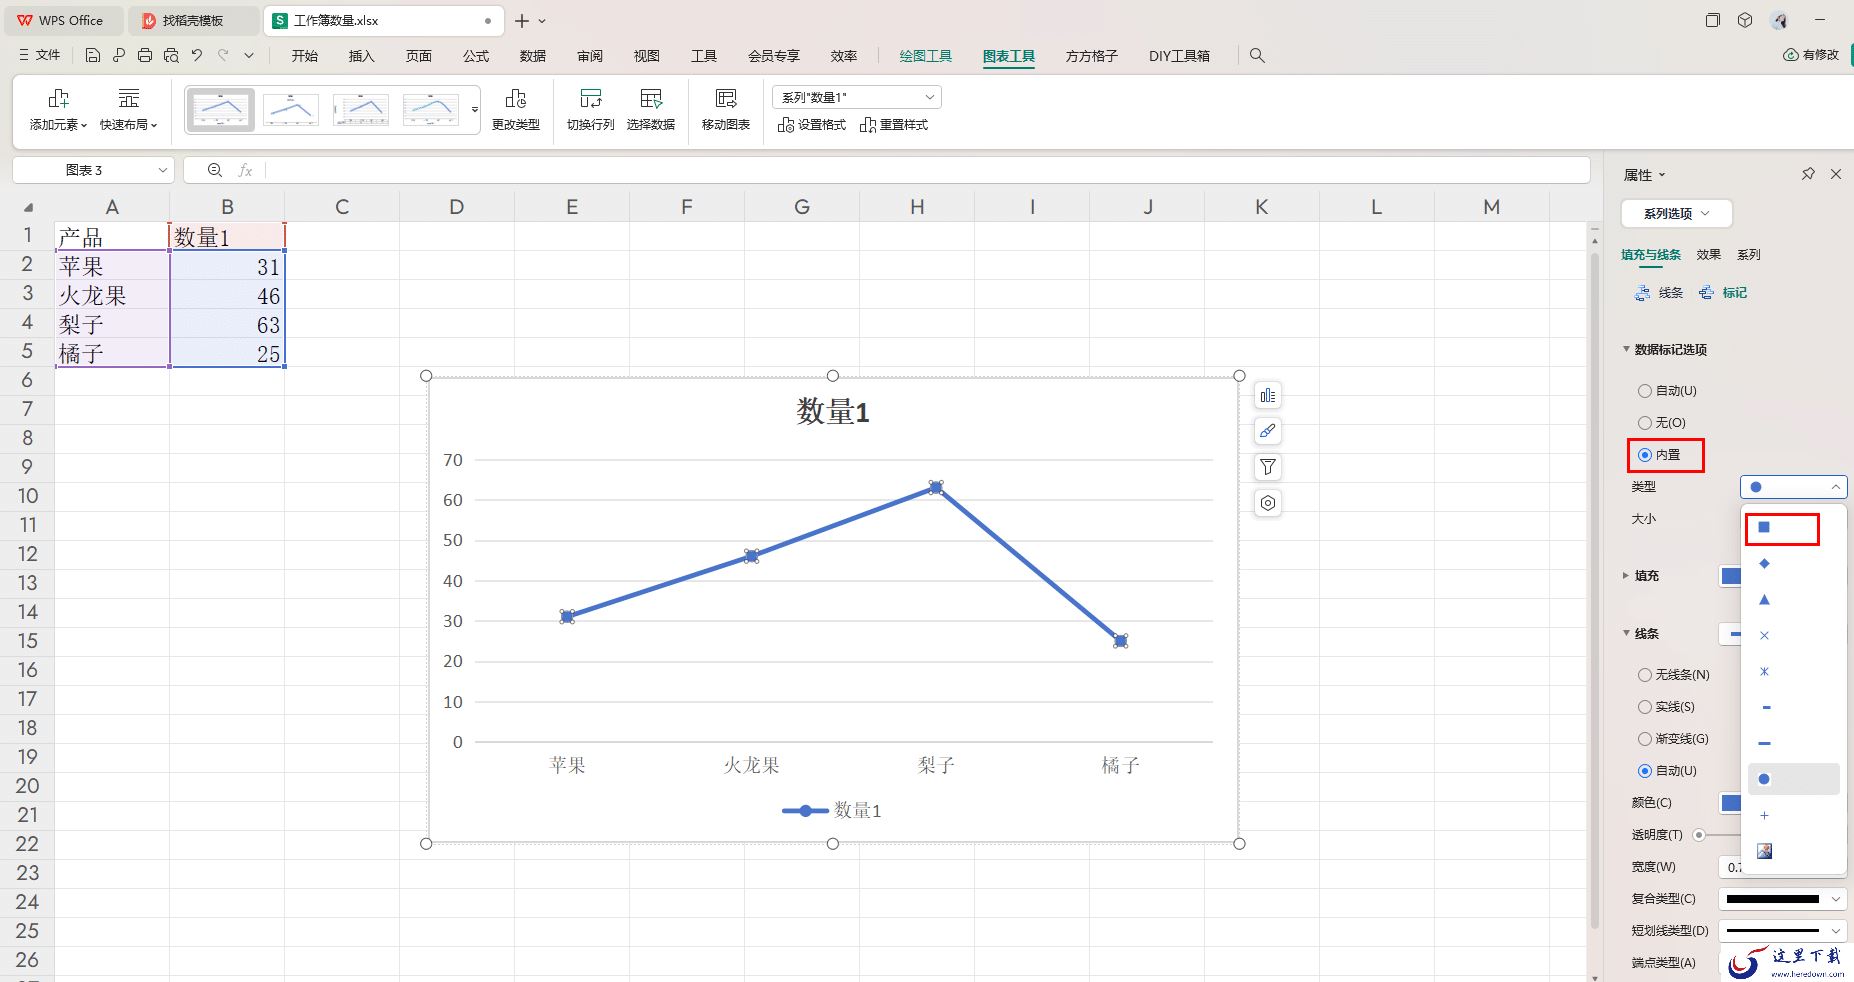The width and height of the screenshot is (1854, 982).
Task: Open the 系列"数量1" element dropdown
Action: (857, 97)
